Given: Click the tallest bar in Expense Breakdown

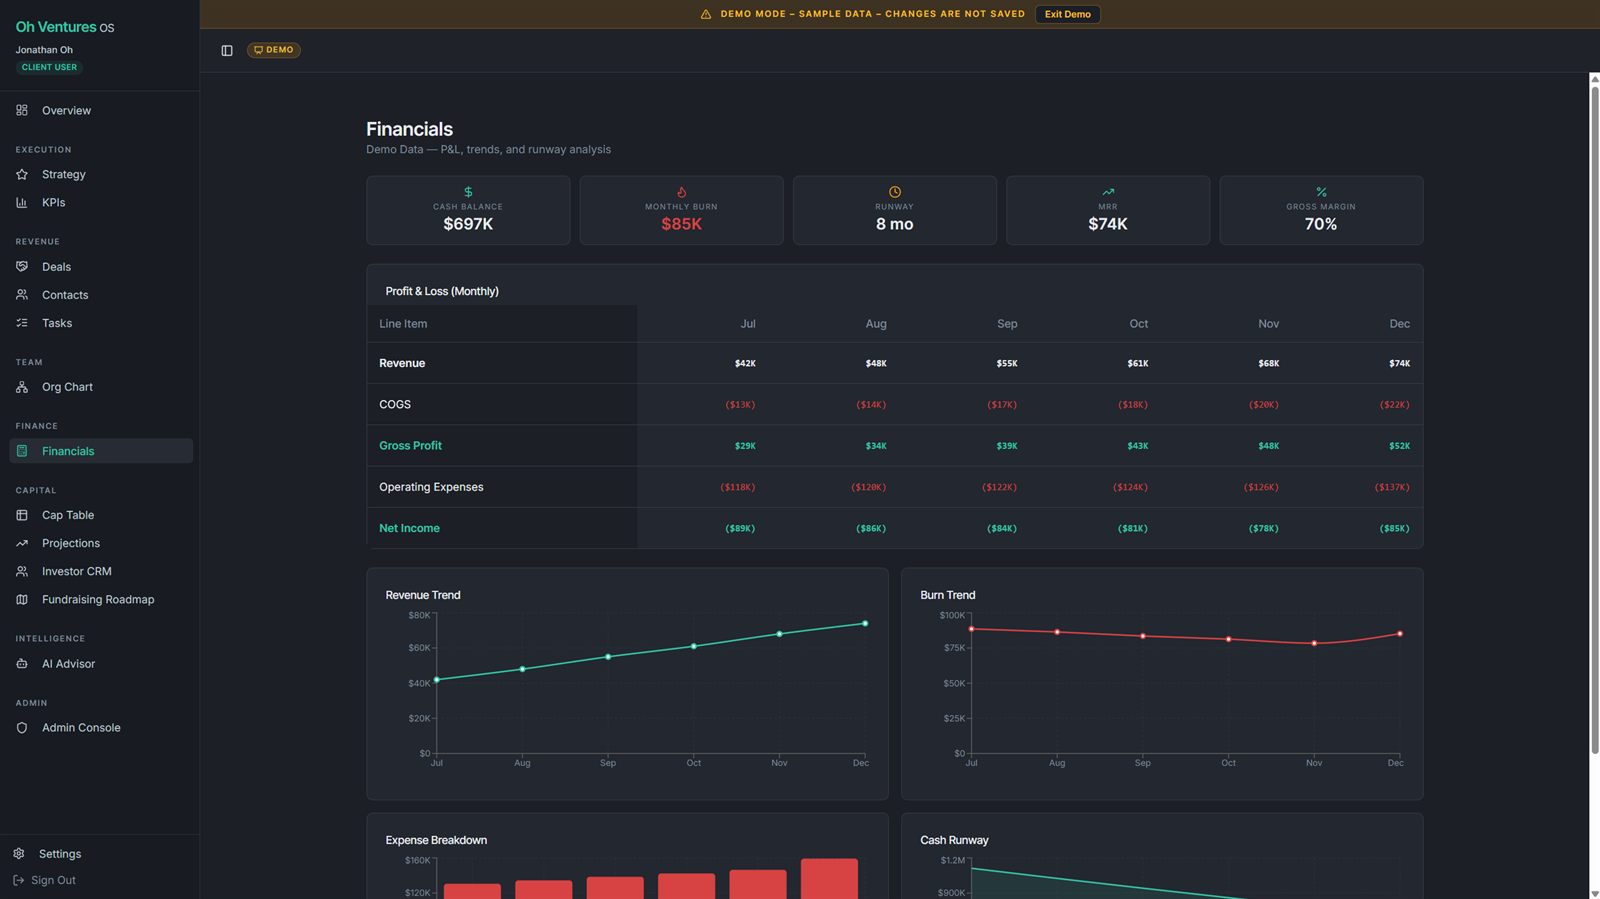Looking at the screenshot, I should pyautogui.click(x=829, y=878).
